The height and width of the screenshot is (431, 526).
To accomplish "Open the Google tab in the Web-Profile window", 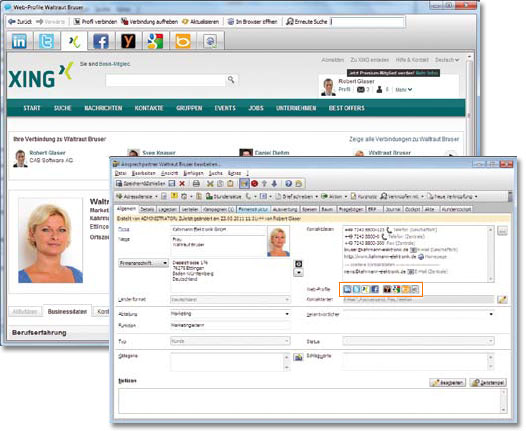I will point(155,41).
